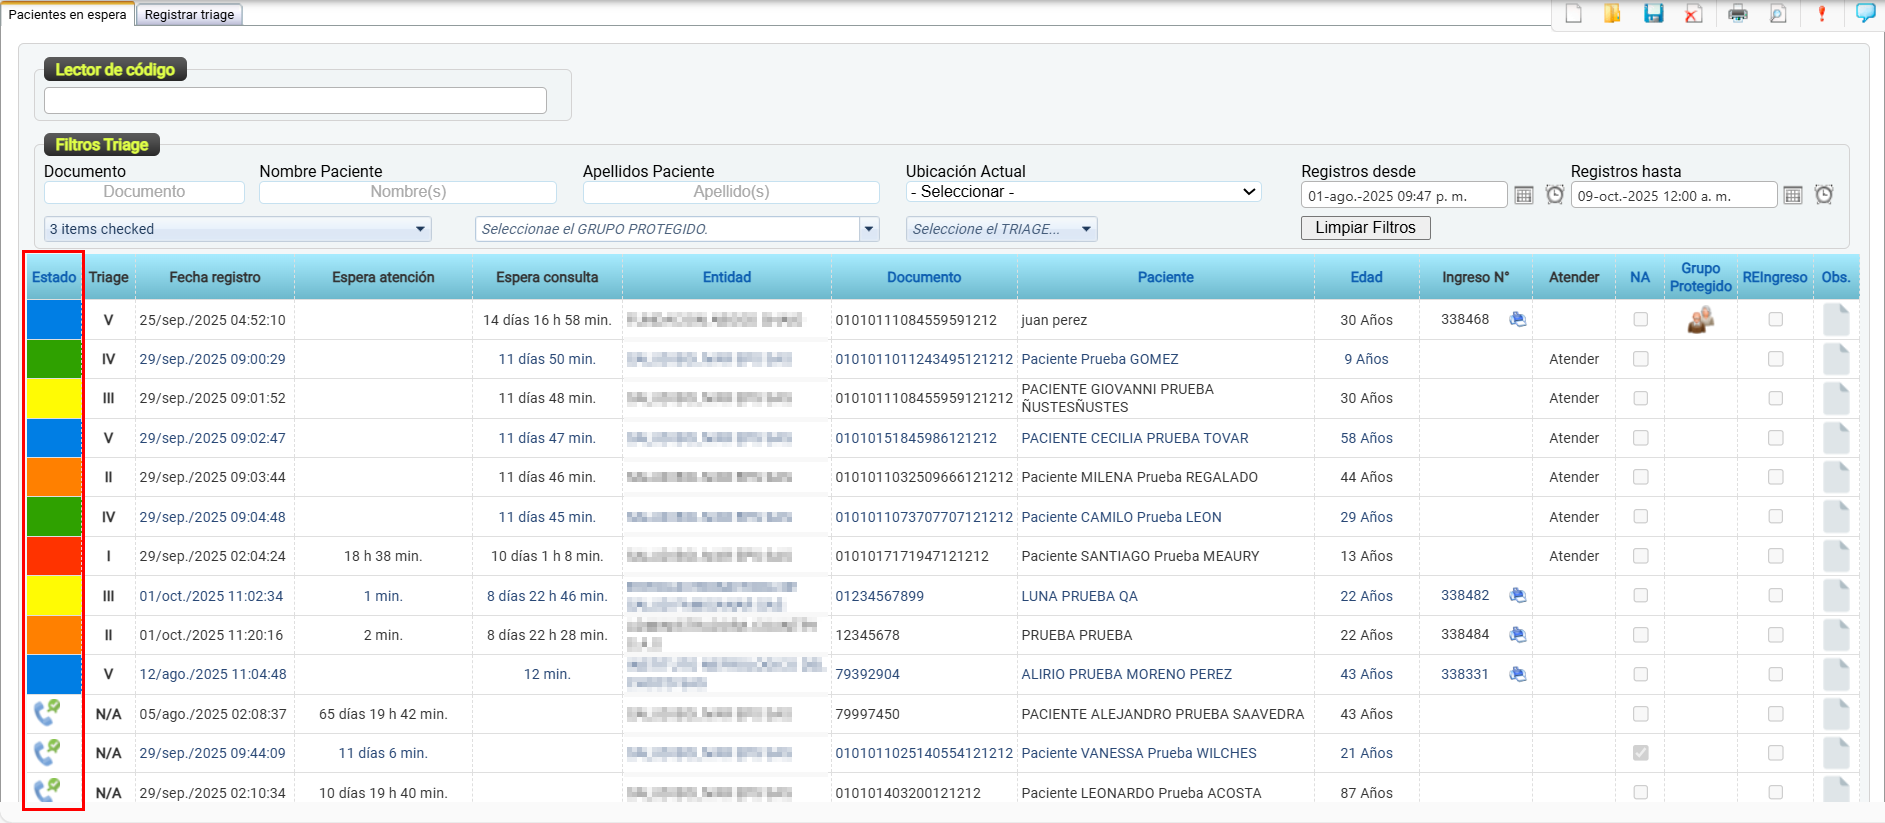The height and width of the screenshot is (823, 1885).
Task: Open clock time picker for Registros hasta
Action: (x=1824, y=195)
